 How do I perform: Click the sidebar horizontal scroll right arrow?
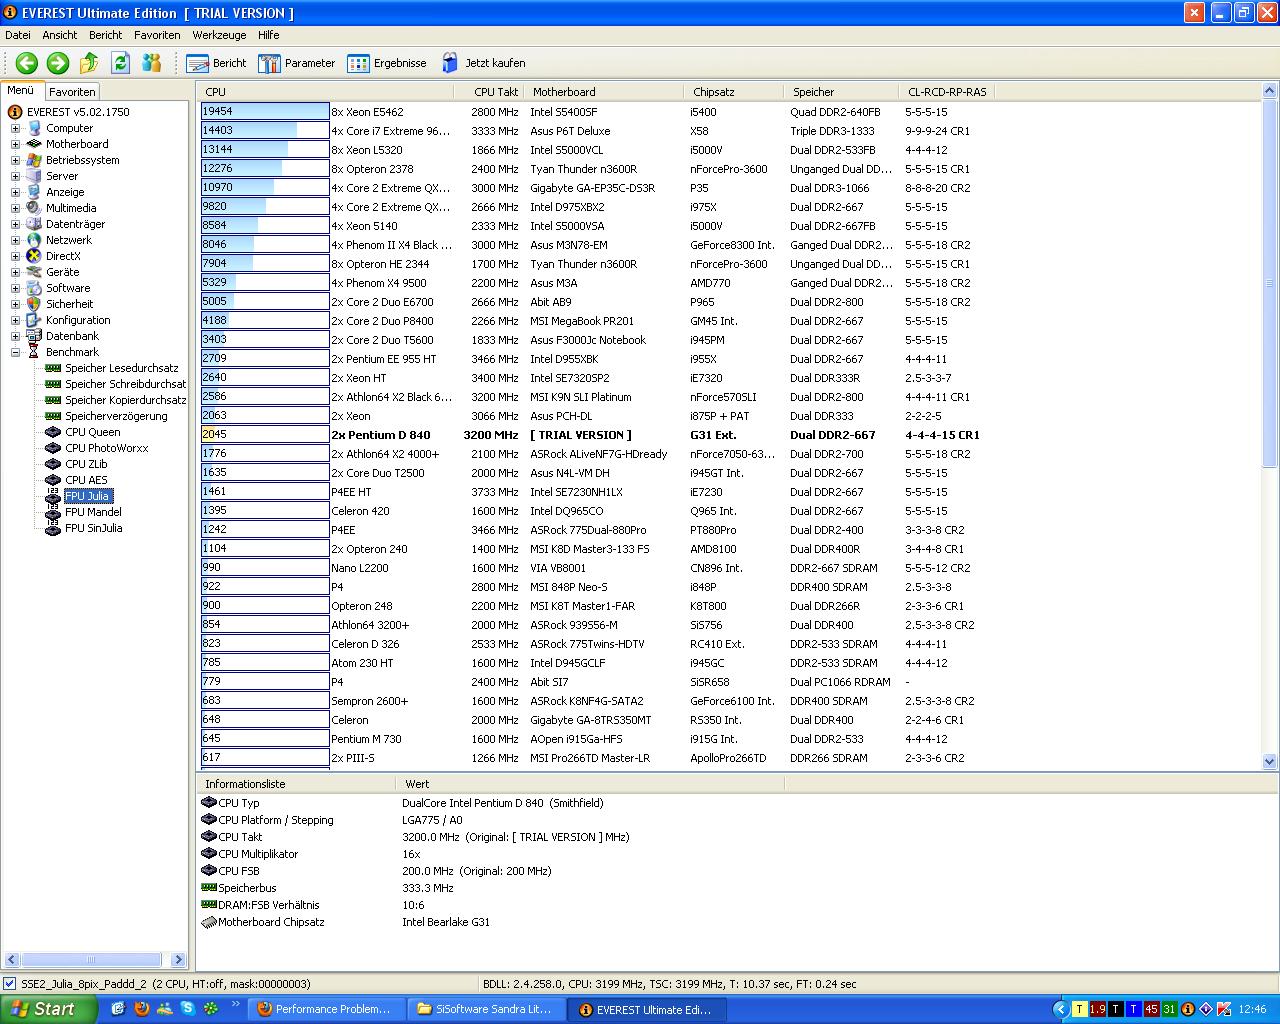coord(179,960)
